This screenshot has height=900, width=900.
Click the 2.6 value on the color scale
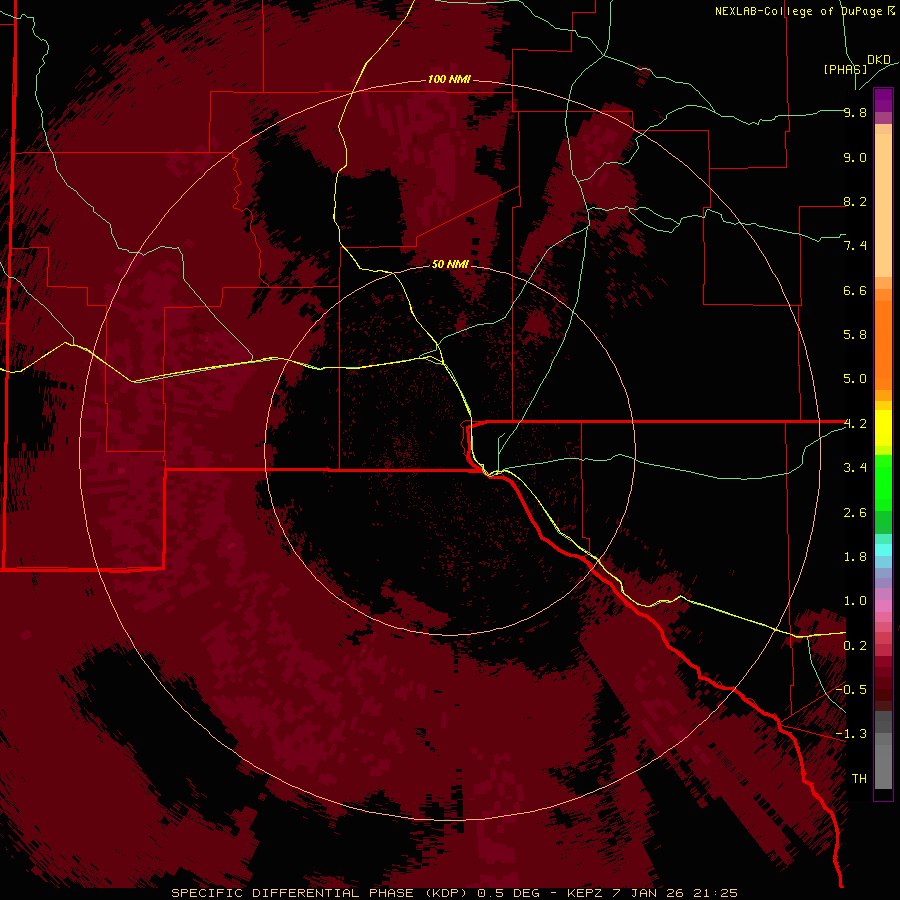pyautogui.click(x=855, y=513)
